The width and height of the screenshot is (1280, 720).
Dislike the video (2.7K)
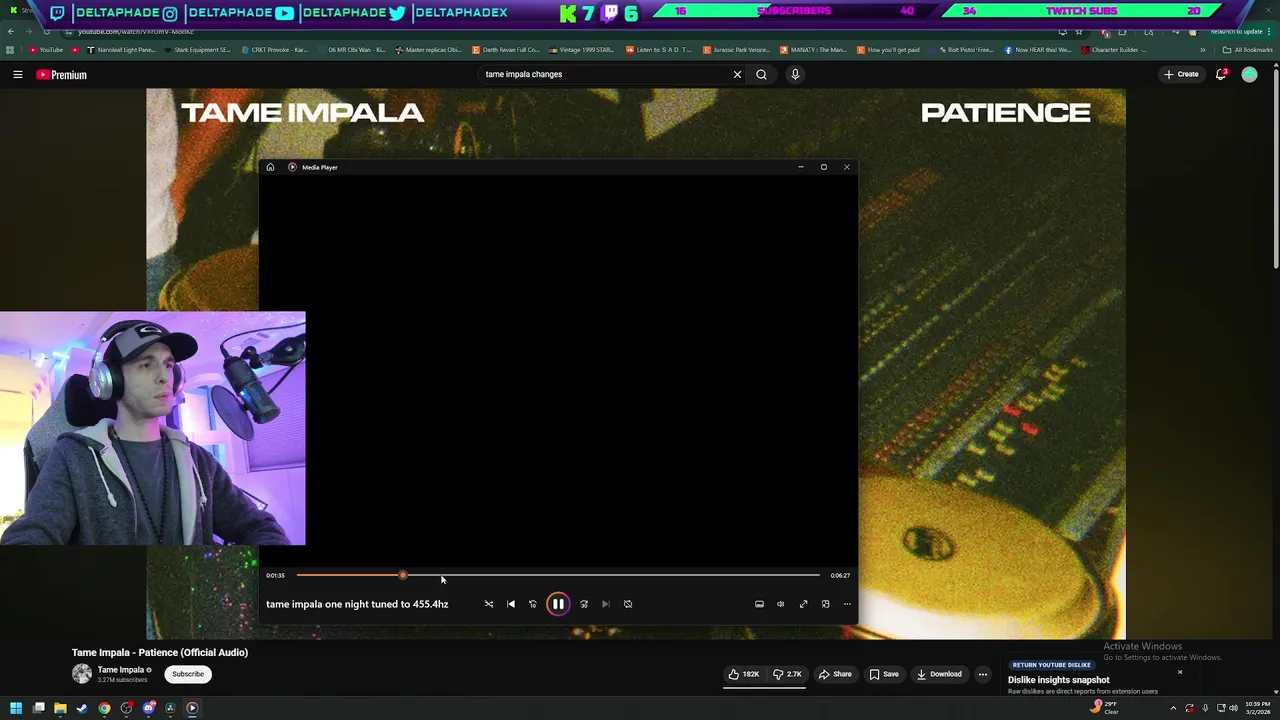pos(787,674)
